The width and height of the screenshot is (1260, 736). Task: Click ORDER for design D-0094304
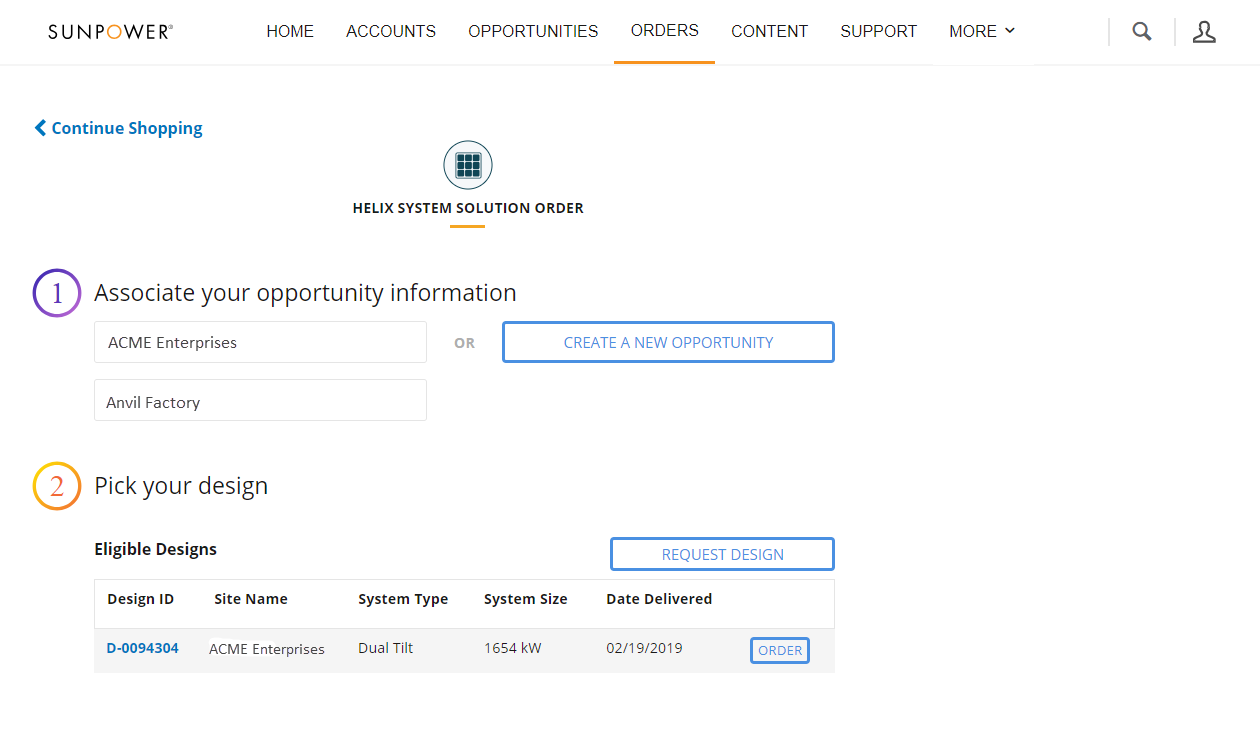(x=779, y=650)
